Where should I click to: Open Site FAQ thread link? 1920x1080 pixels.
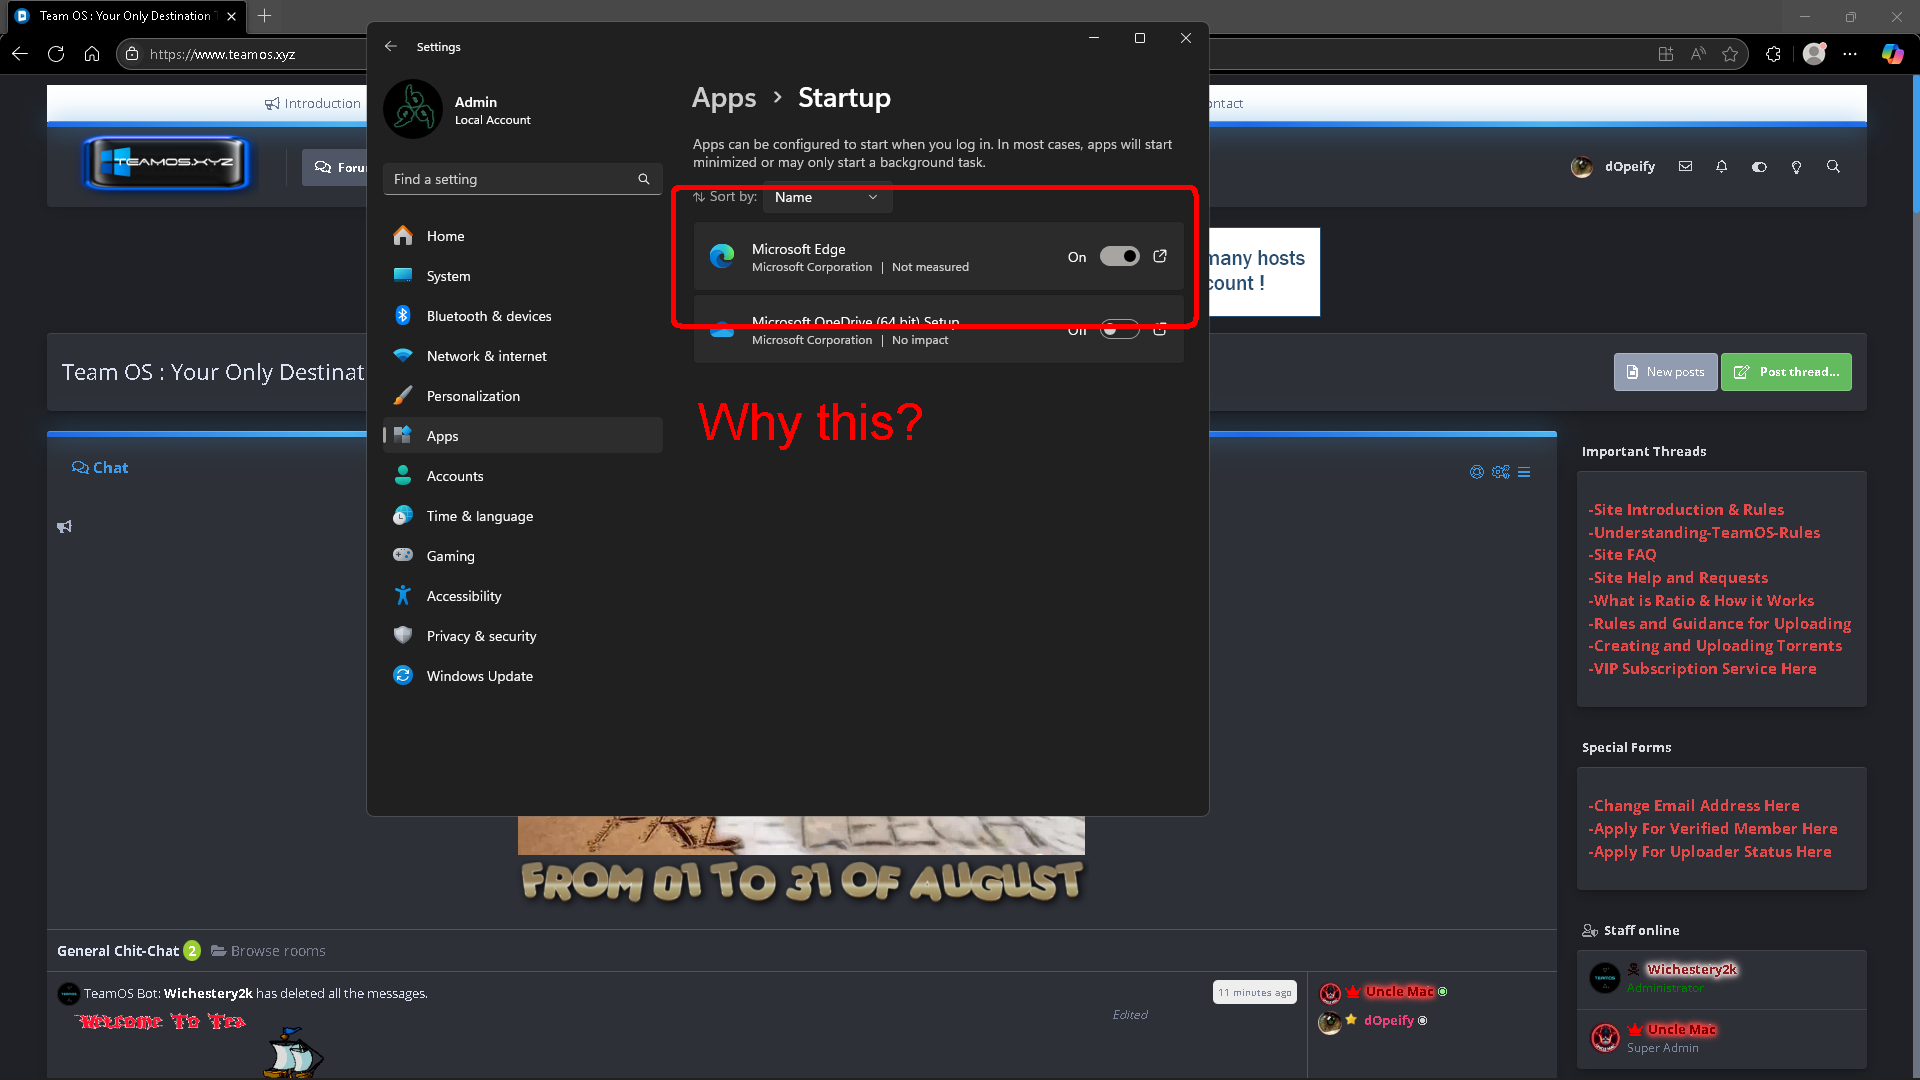pyautogui.click(x=1622, y=555)
